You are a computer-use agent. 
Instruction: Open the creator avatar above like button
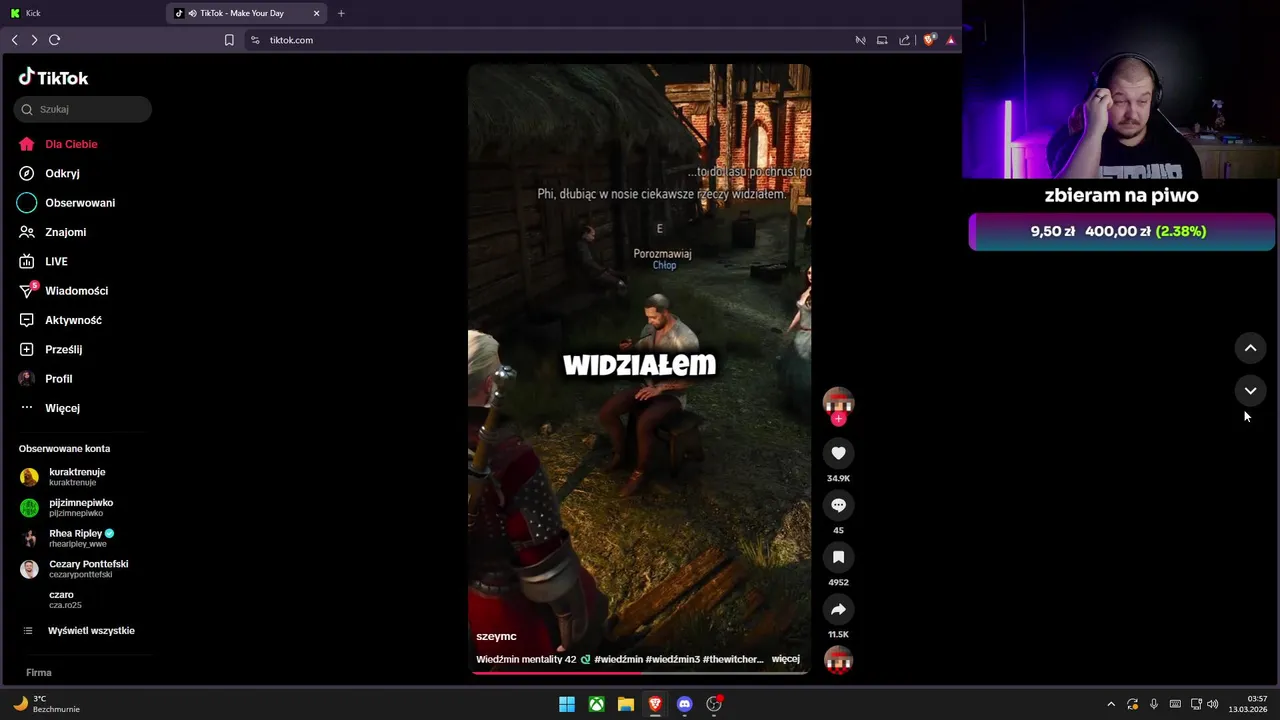(838, 402)
